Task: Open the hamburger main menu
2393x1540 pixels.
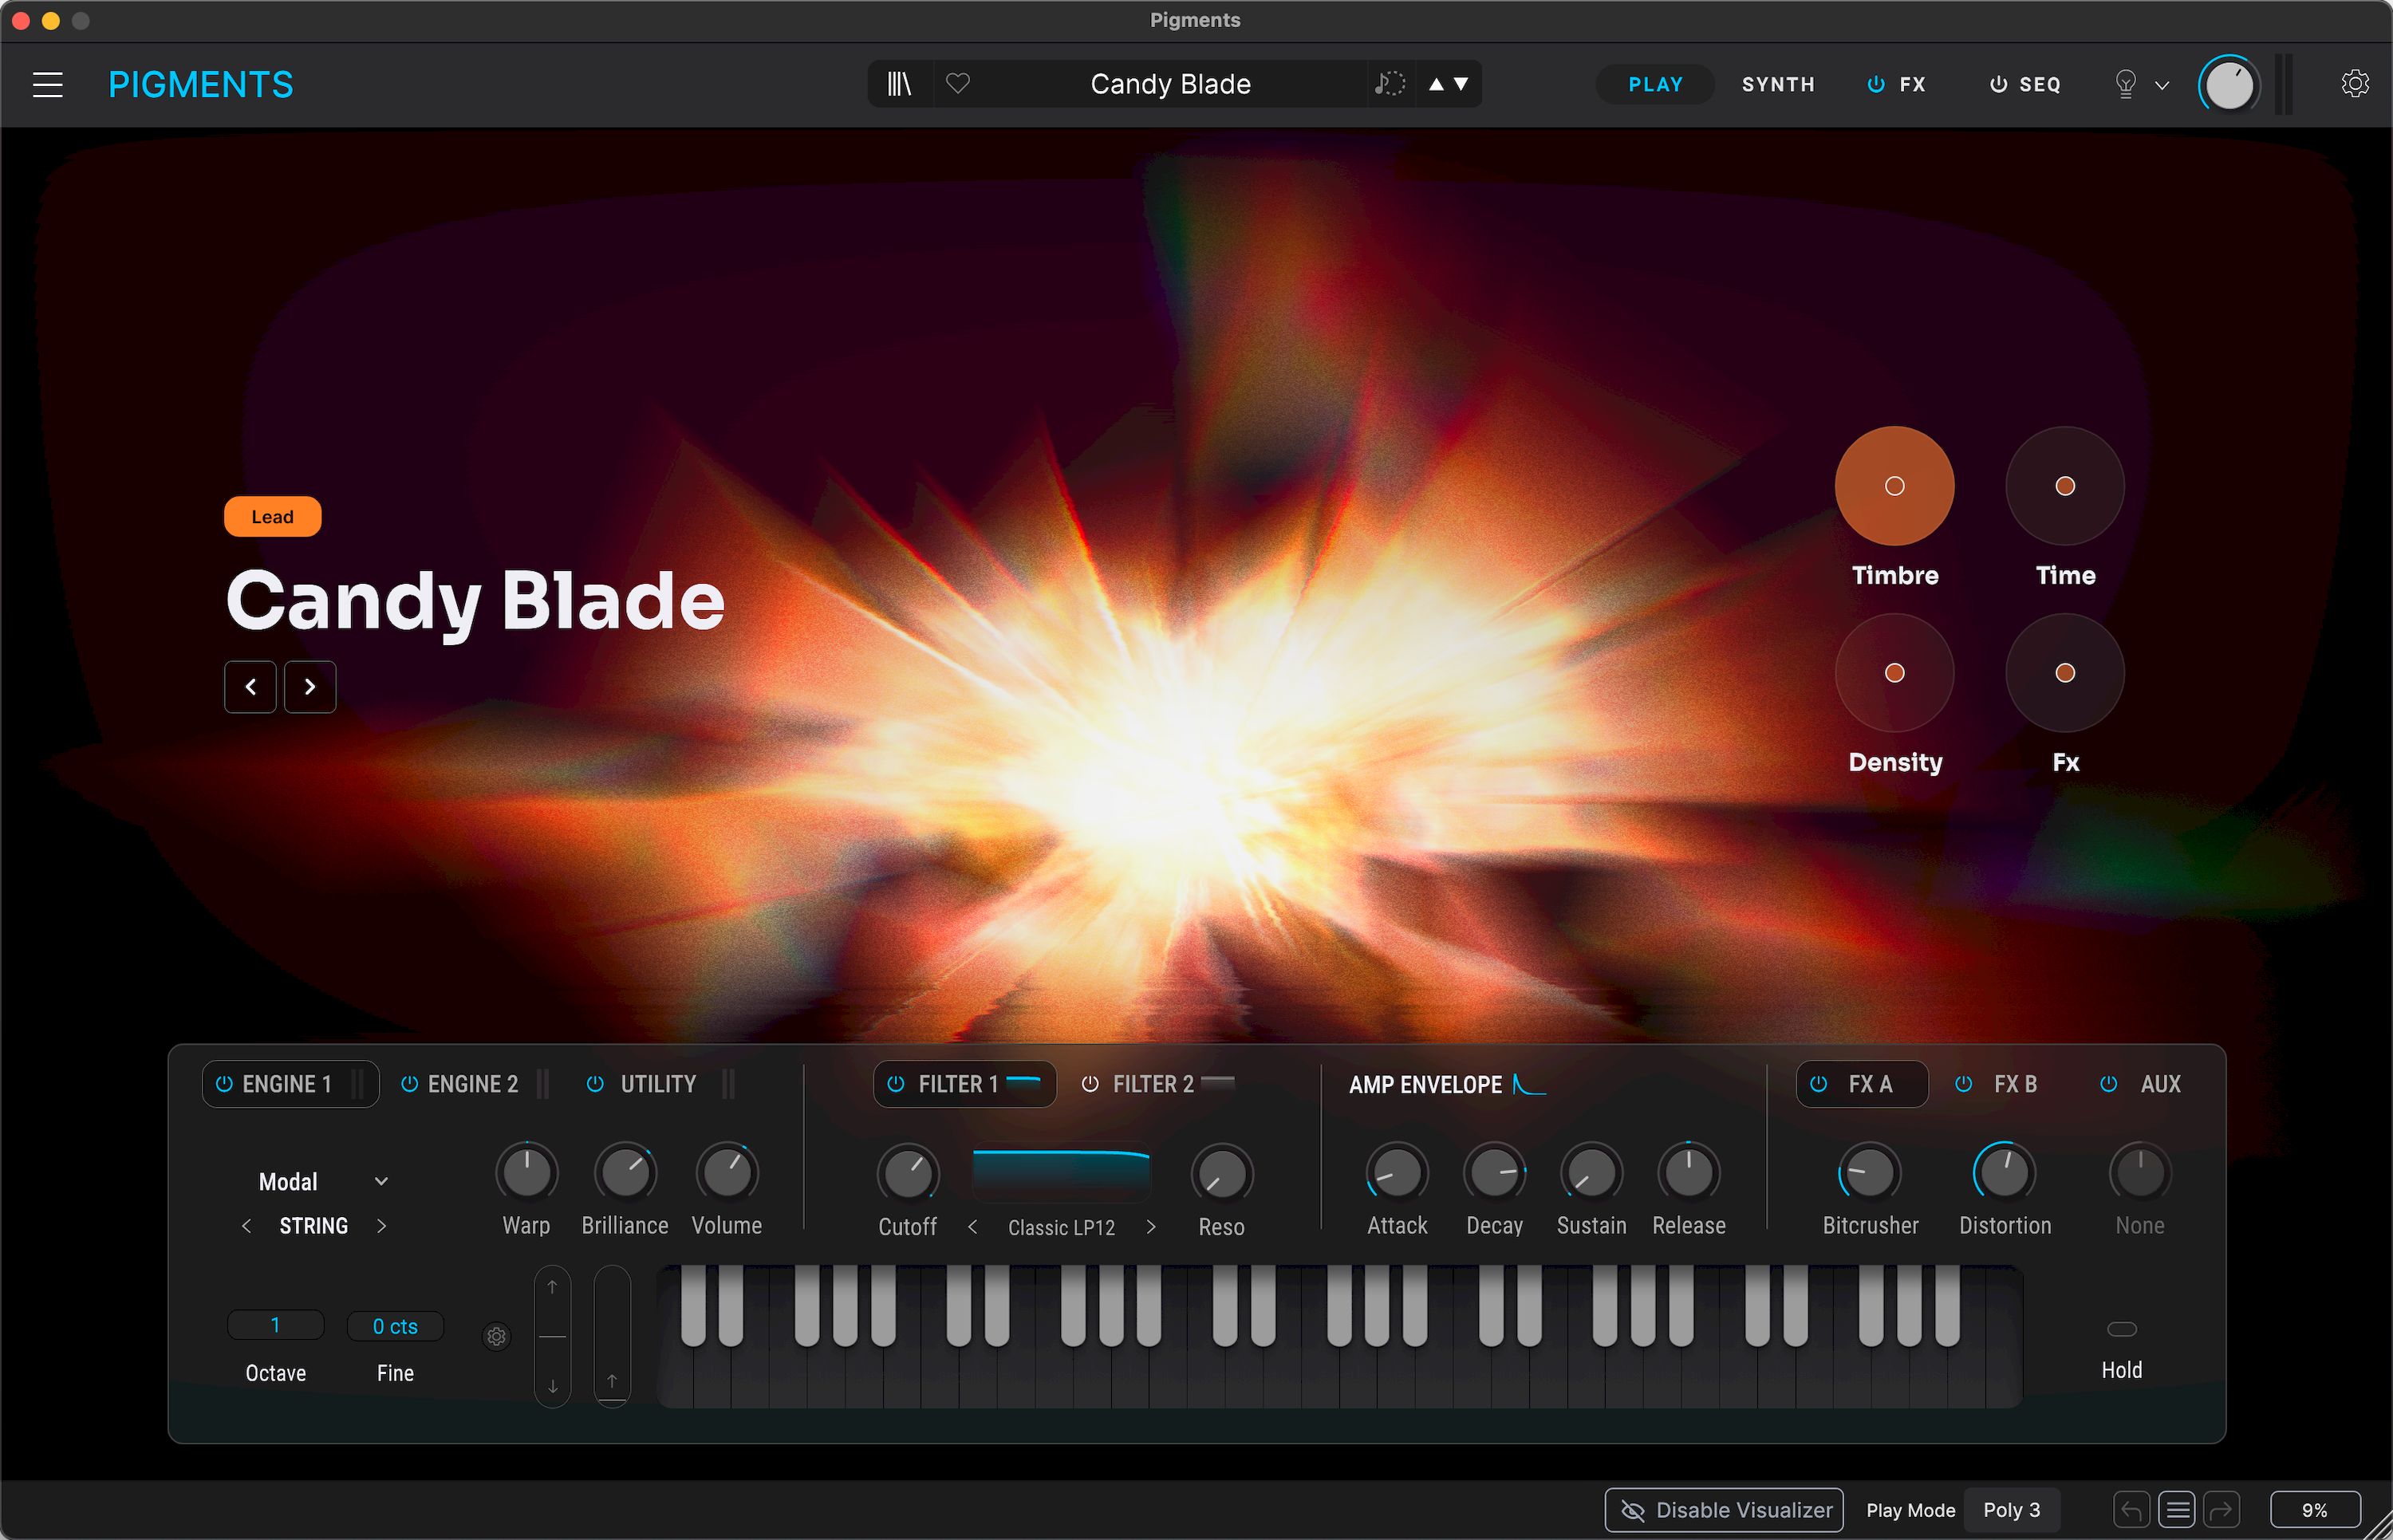Action: [x=48, y=85]
